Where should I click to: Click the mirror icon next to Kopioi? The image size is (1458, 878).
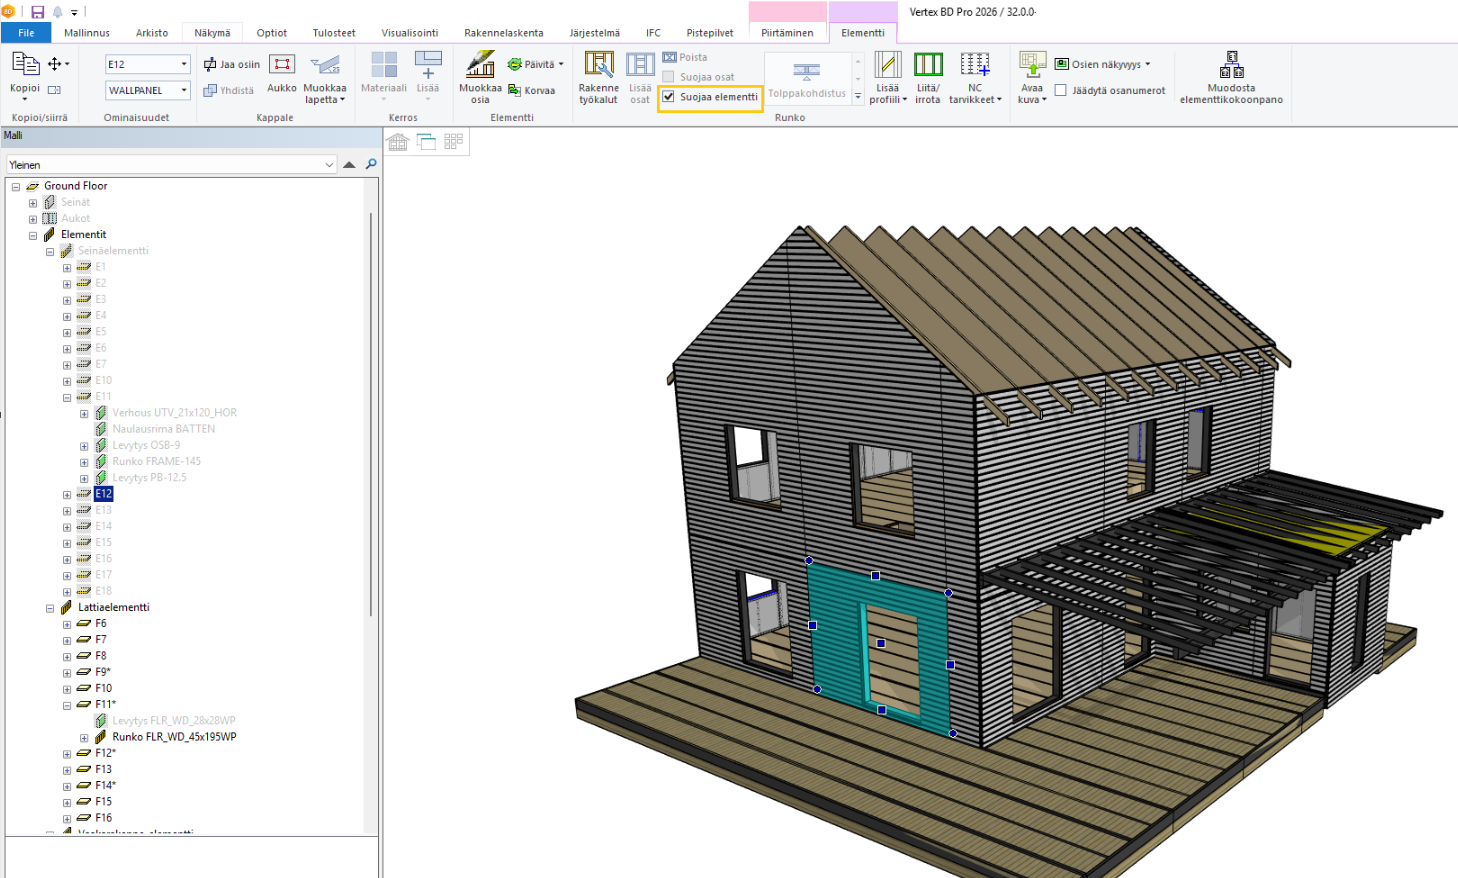tap(54, 90)
